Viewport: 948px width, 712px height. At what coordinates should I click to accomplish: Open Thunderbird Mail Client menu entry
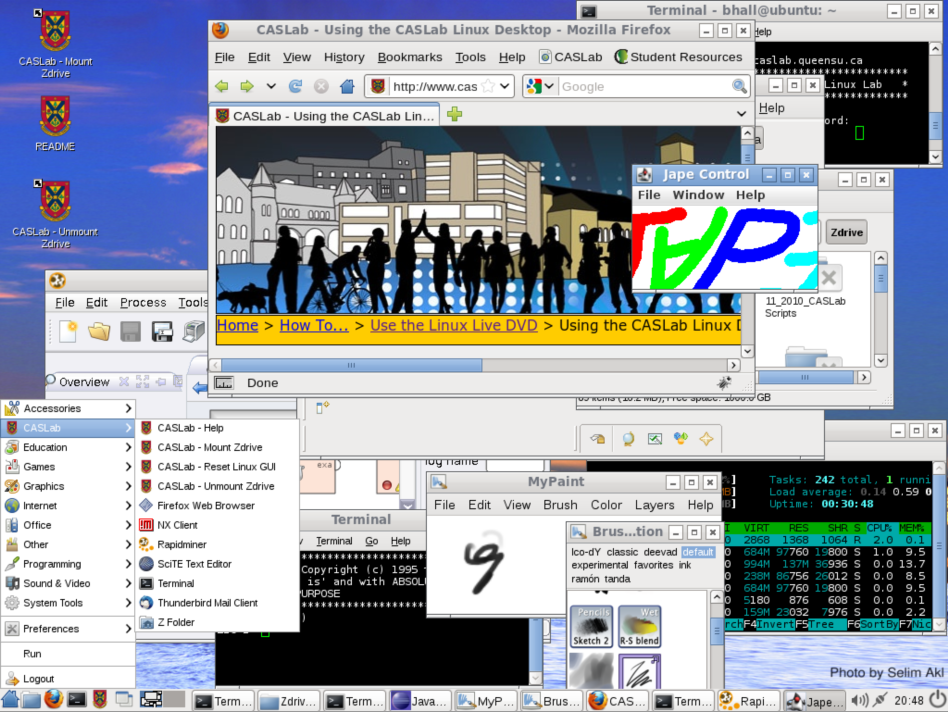216,603
